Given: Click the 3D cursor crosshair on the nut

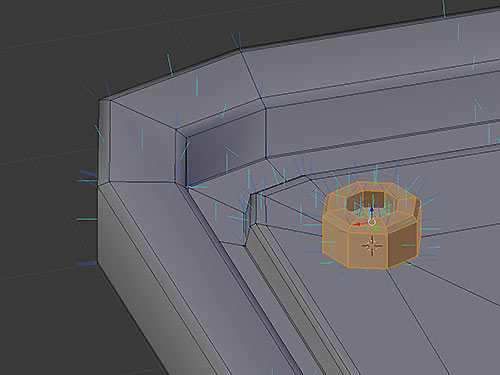Looking at the screenshot, I should click(x=372, y=246).
